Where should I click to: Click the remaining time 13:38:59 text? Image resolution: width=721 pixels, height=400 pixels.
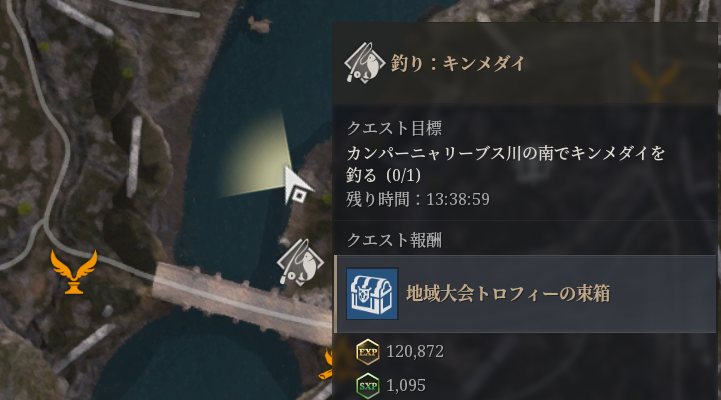[x=458, y=199]
